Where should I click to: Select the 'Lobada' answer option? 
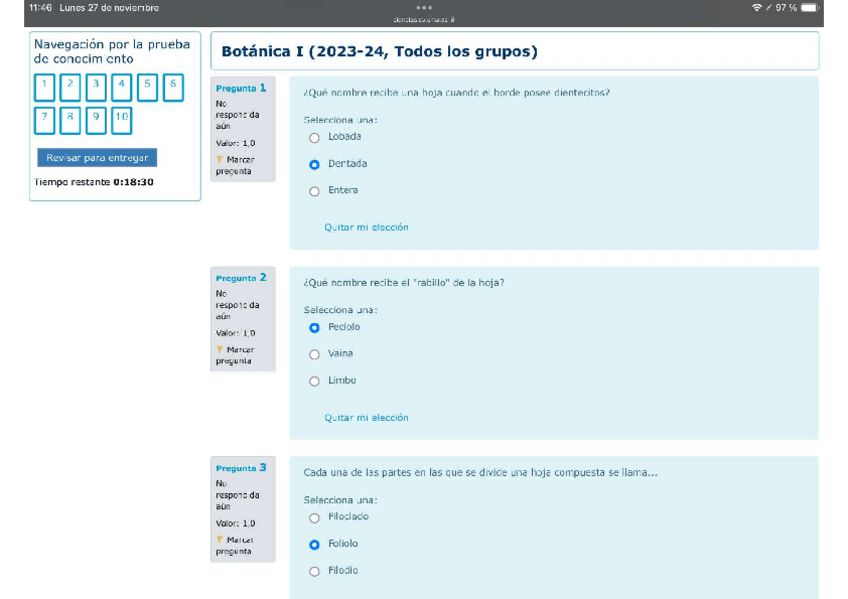pos(314,138)
